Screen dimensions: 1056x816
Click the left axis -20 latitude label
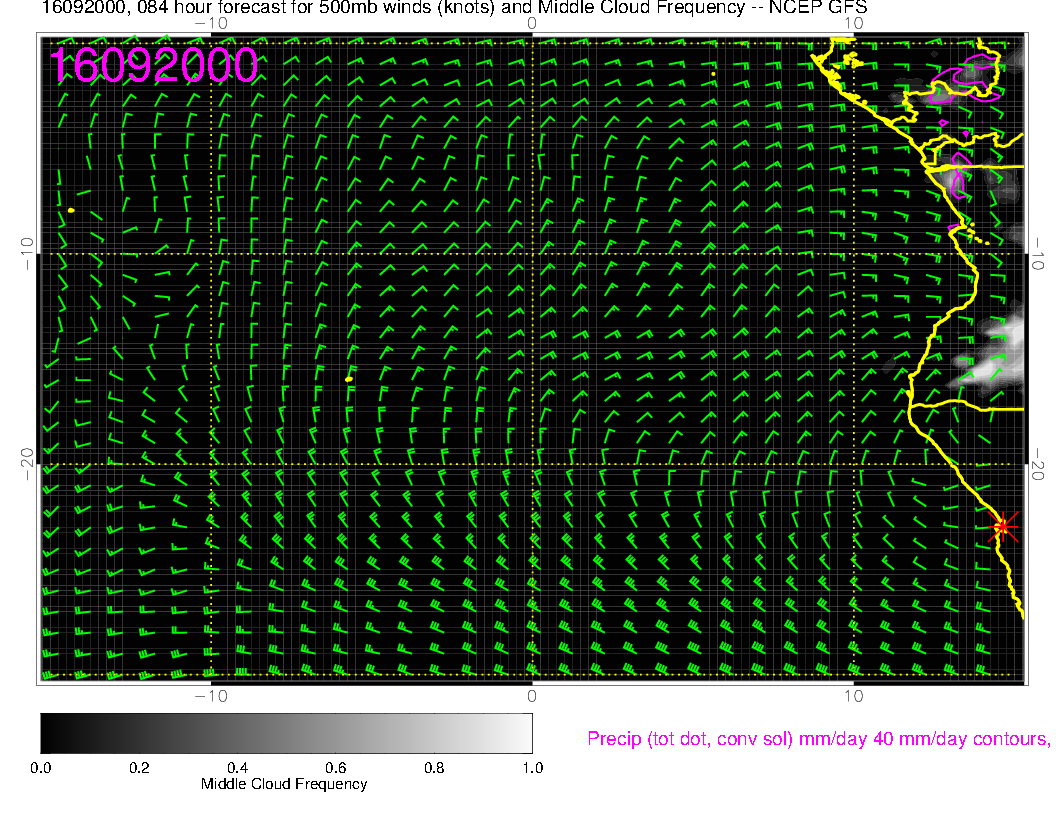pyautogui.click(x=27, y=465)
